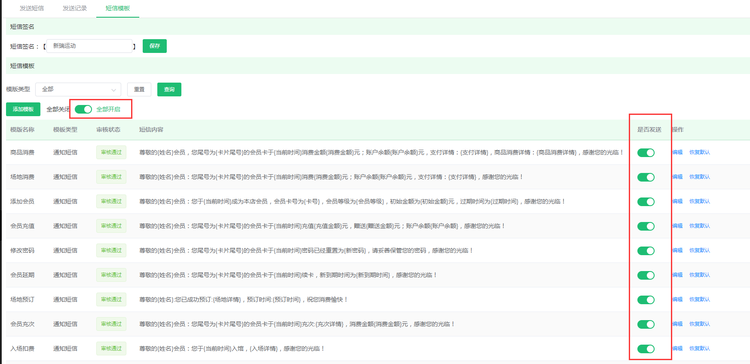750x364 pixels.
Task: Click the 入场扣费 SMS content text
Action: pos(232,349)
